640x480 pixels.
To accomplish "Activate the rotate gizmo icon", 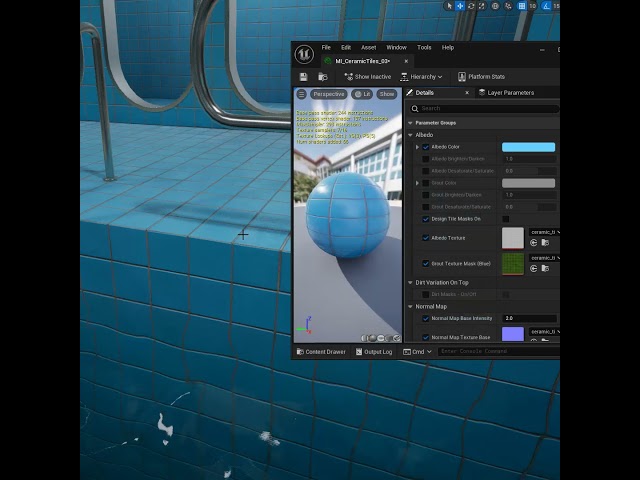I will coord(471,6).
